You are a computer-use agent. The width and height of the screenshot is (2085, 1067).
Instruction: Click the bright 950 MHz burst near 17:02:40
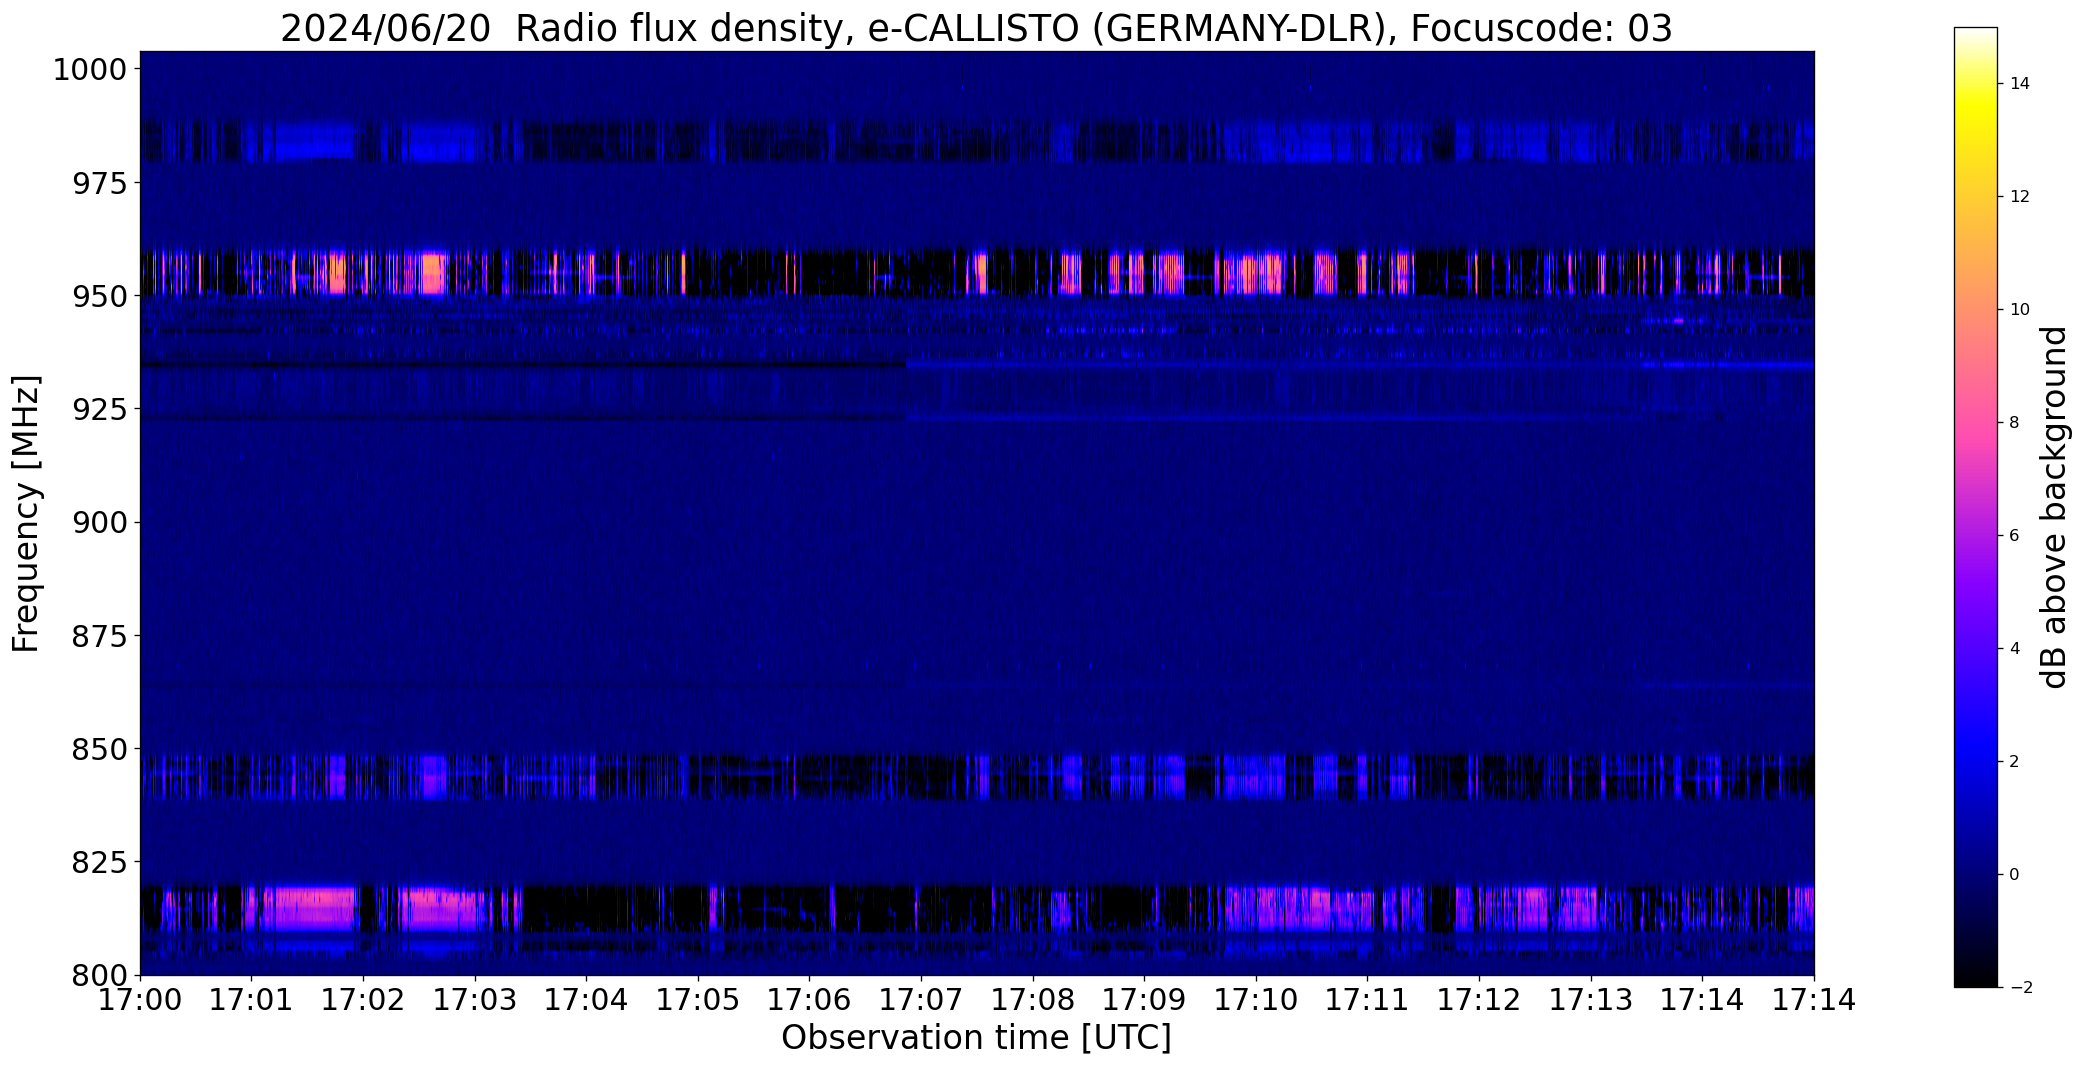[x=432, y=273]
